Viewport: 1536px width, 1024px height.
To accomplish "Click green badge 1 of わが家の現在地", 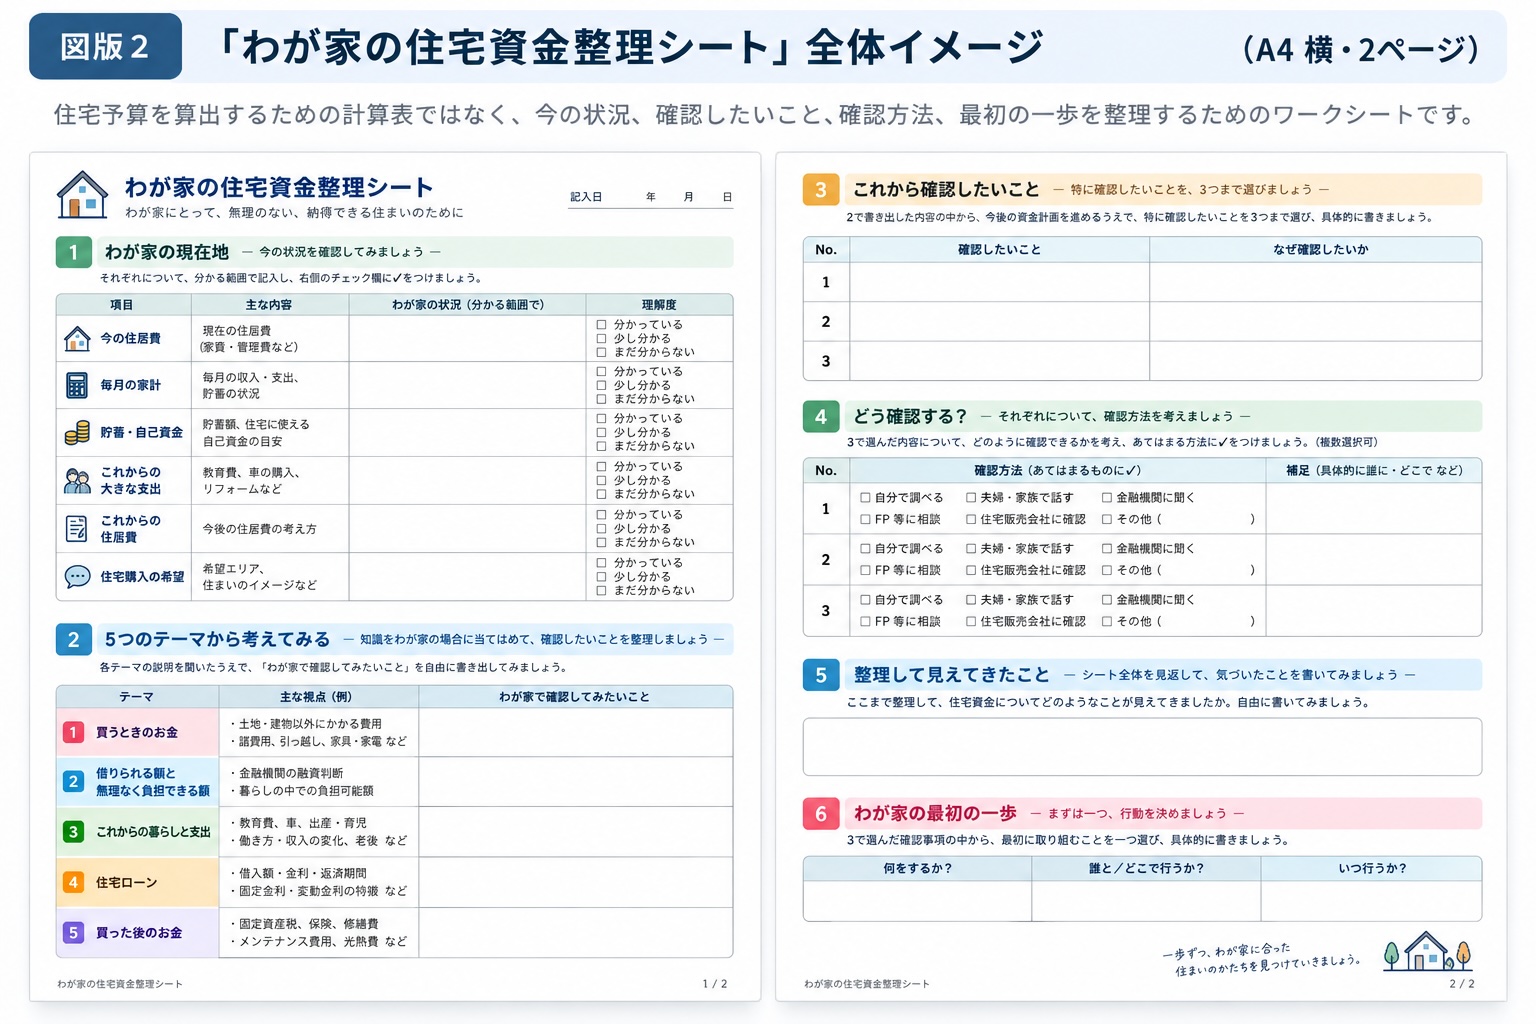I will click(x=73, y=252).
